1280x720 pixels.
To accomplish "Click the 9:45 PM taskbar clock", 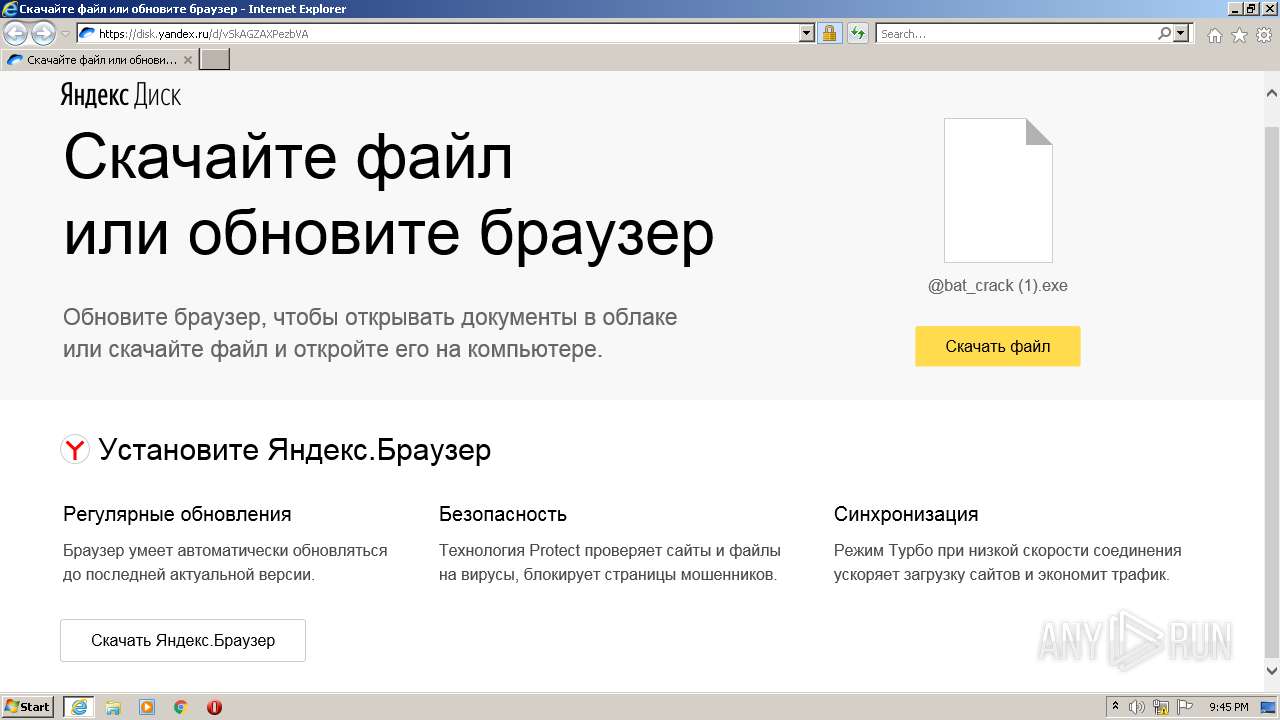I will [1229, 707].
